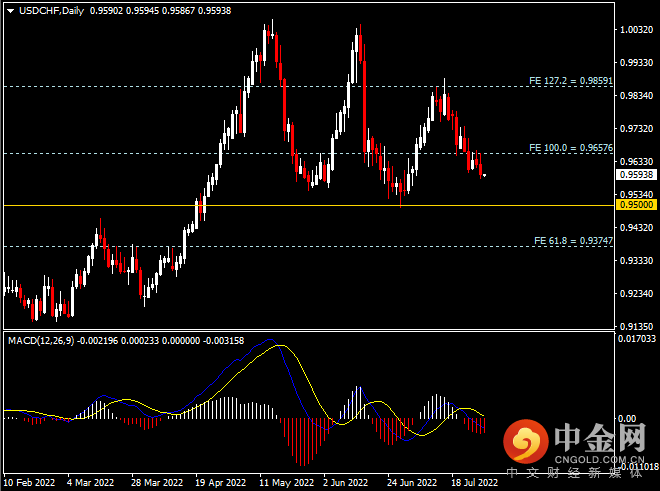Select the 0.94320 price axis label

point(636,227)
